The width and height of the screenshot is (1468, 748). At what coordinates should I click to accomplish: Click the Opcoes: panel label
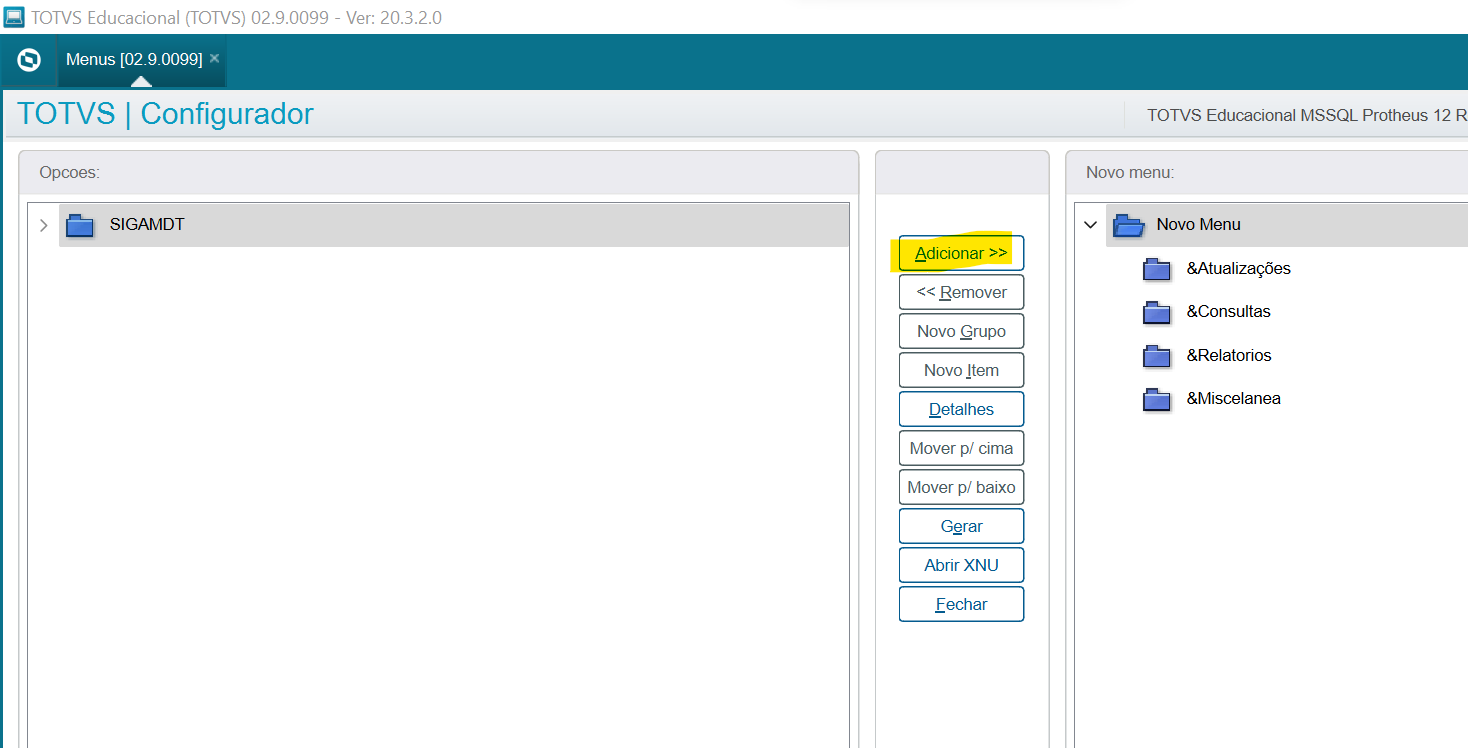[70, 172]
